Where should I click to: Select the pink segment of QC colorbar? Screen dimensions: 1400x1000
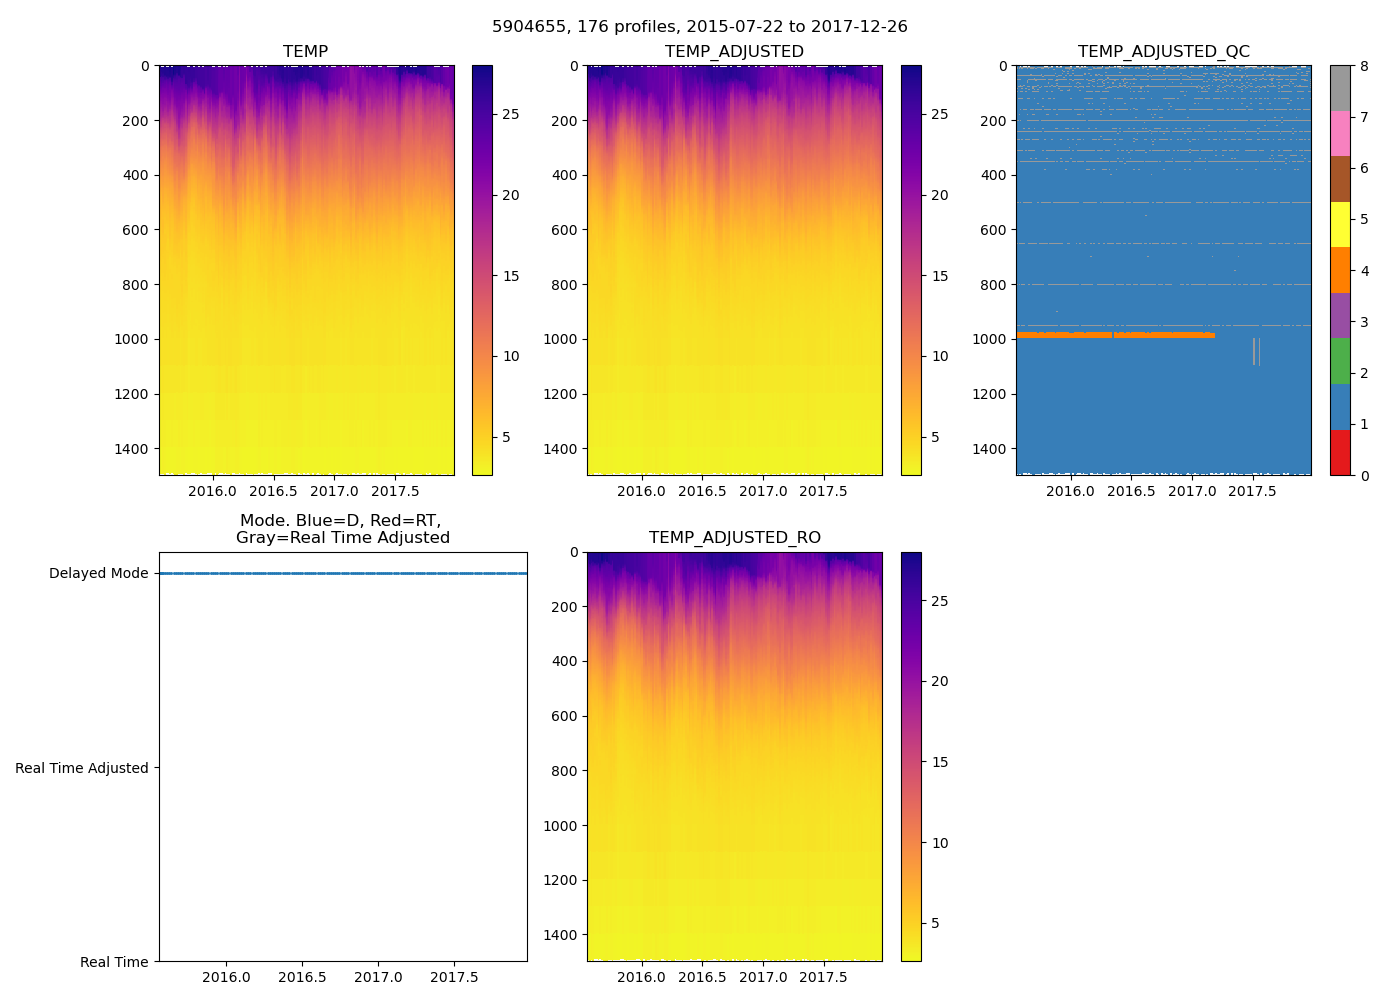tap(1340, 134)
